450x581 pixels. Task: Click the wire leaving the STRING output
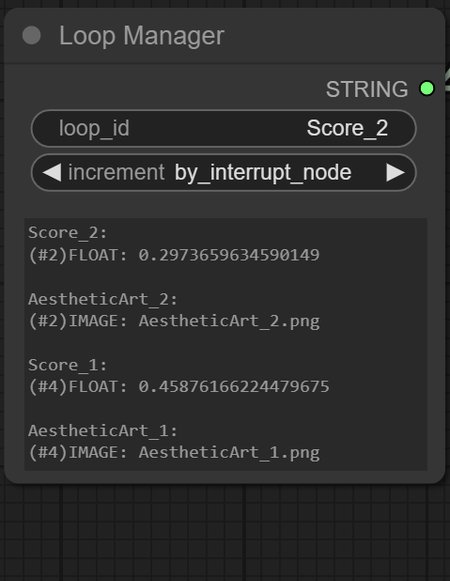click(x=447, y=80)
